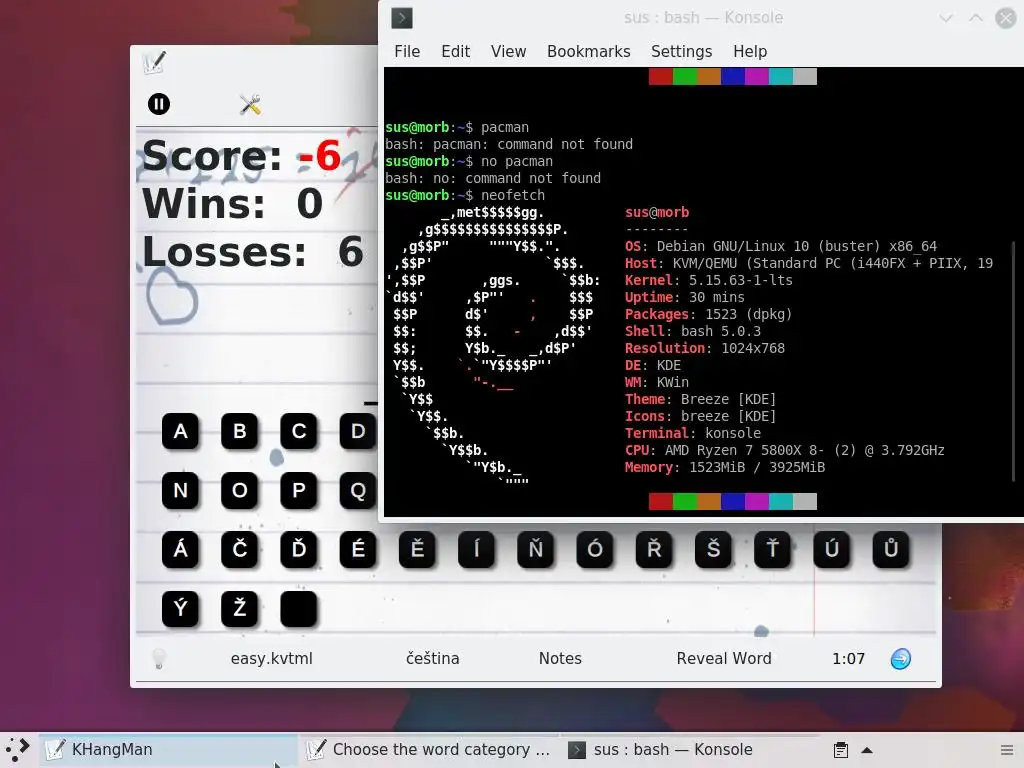This screenshot has height=768, width=1024.
Task: Switch to 'Choose the word category' taskbar entry
Action: 429,750
